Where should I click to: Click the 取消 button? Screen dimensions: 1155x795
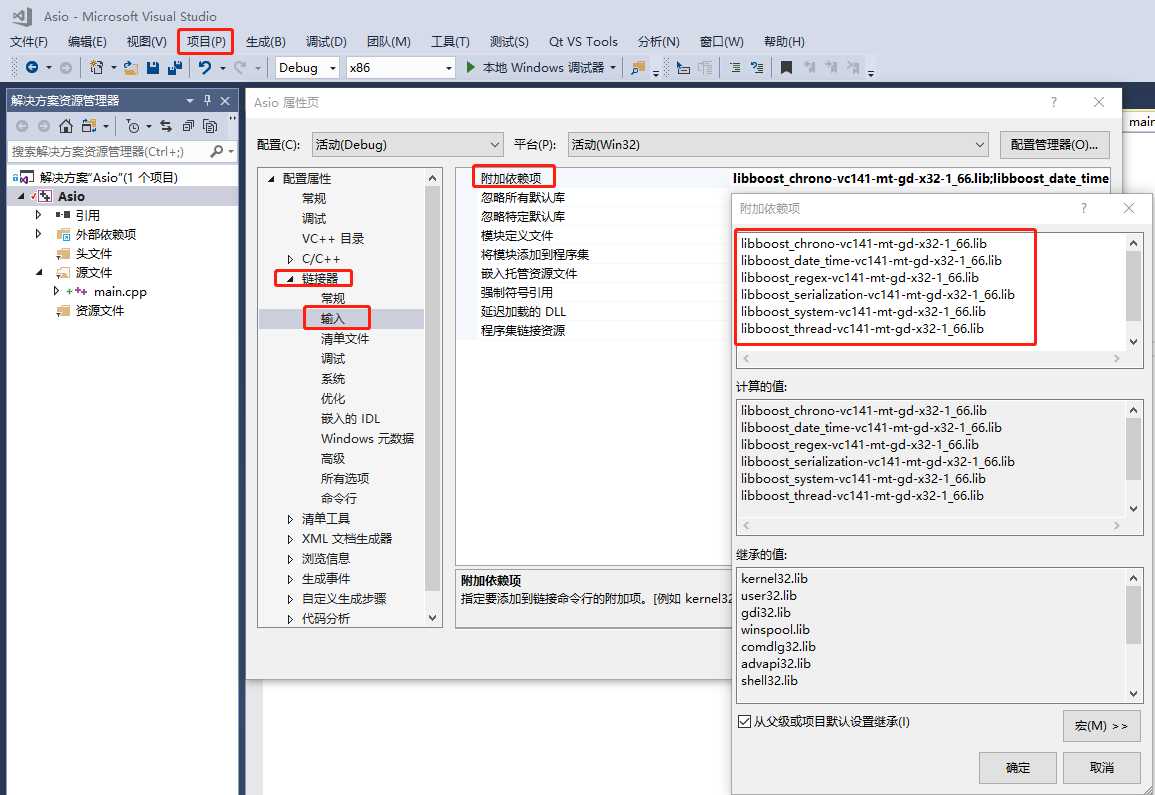[1101, 768]
